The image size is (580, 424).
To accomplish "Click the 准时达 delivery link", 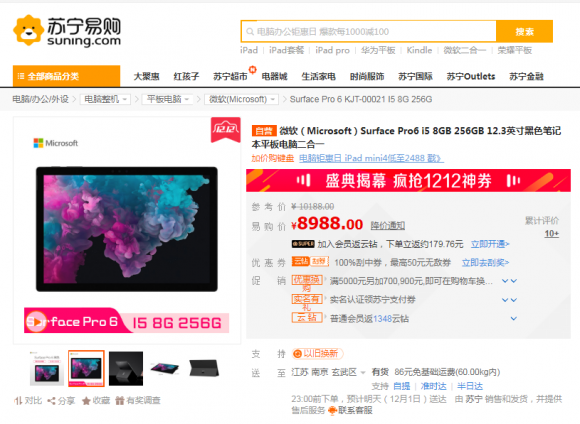I will tap(434, 386).
